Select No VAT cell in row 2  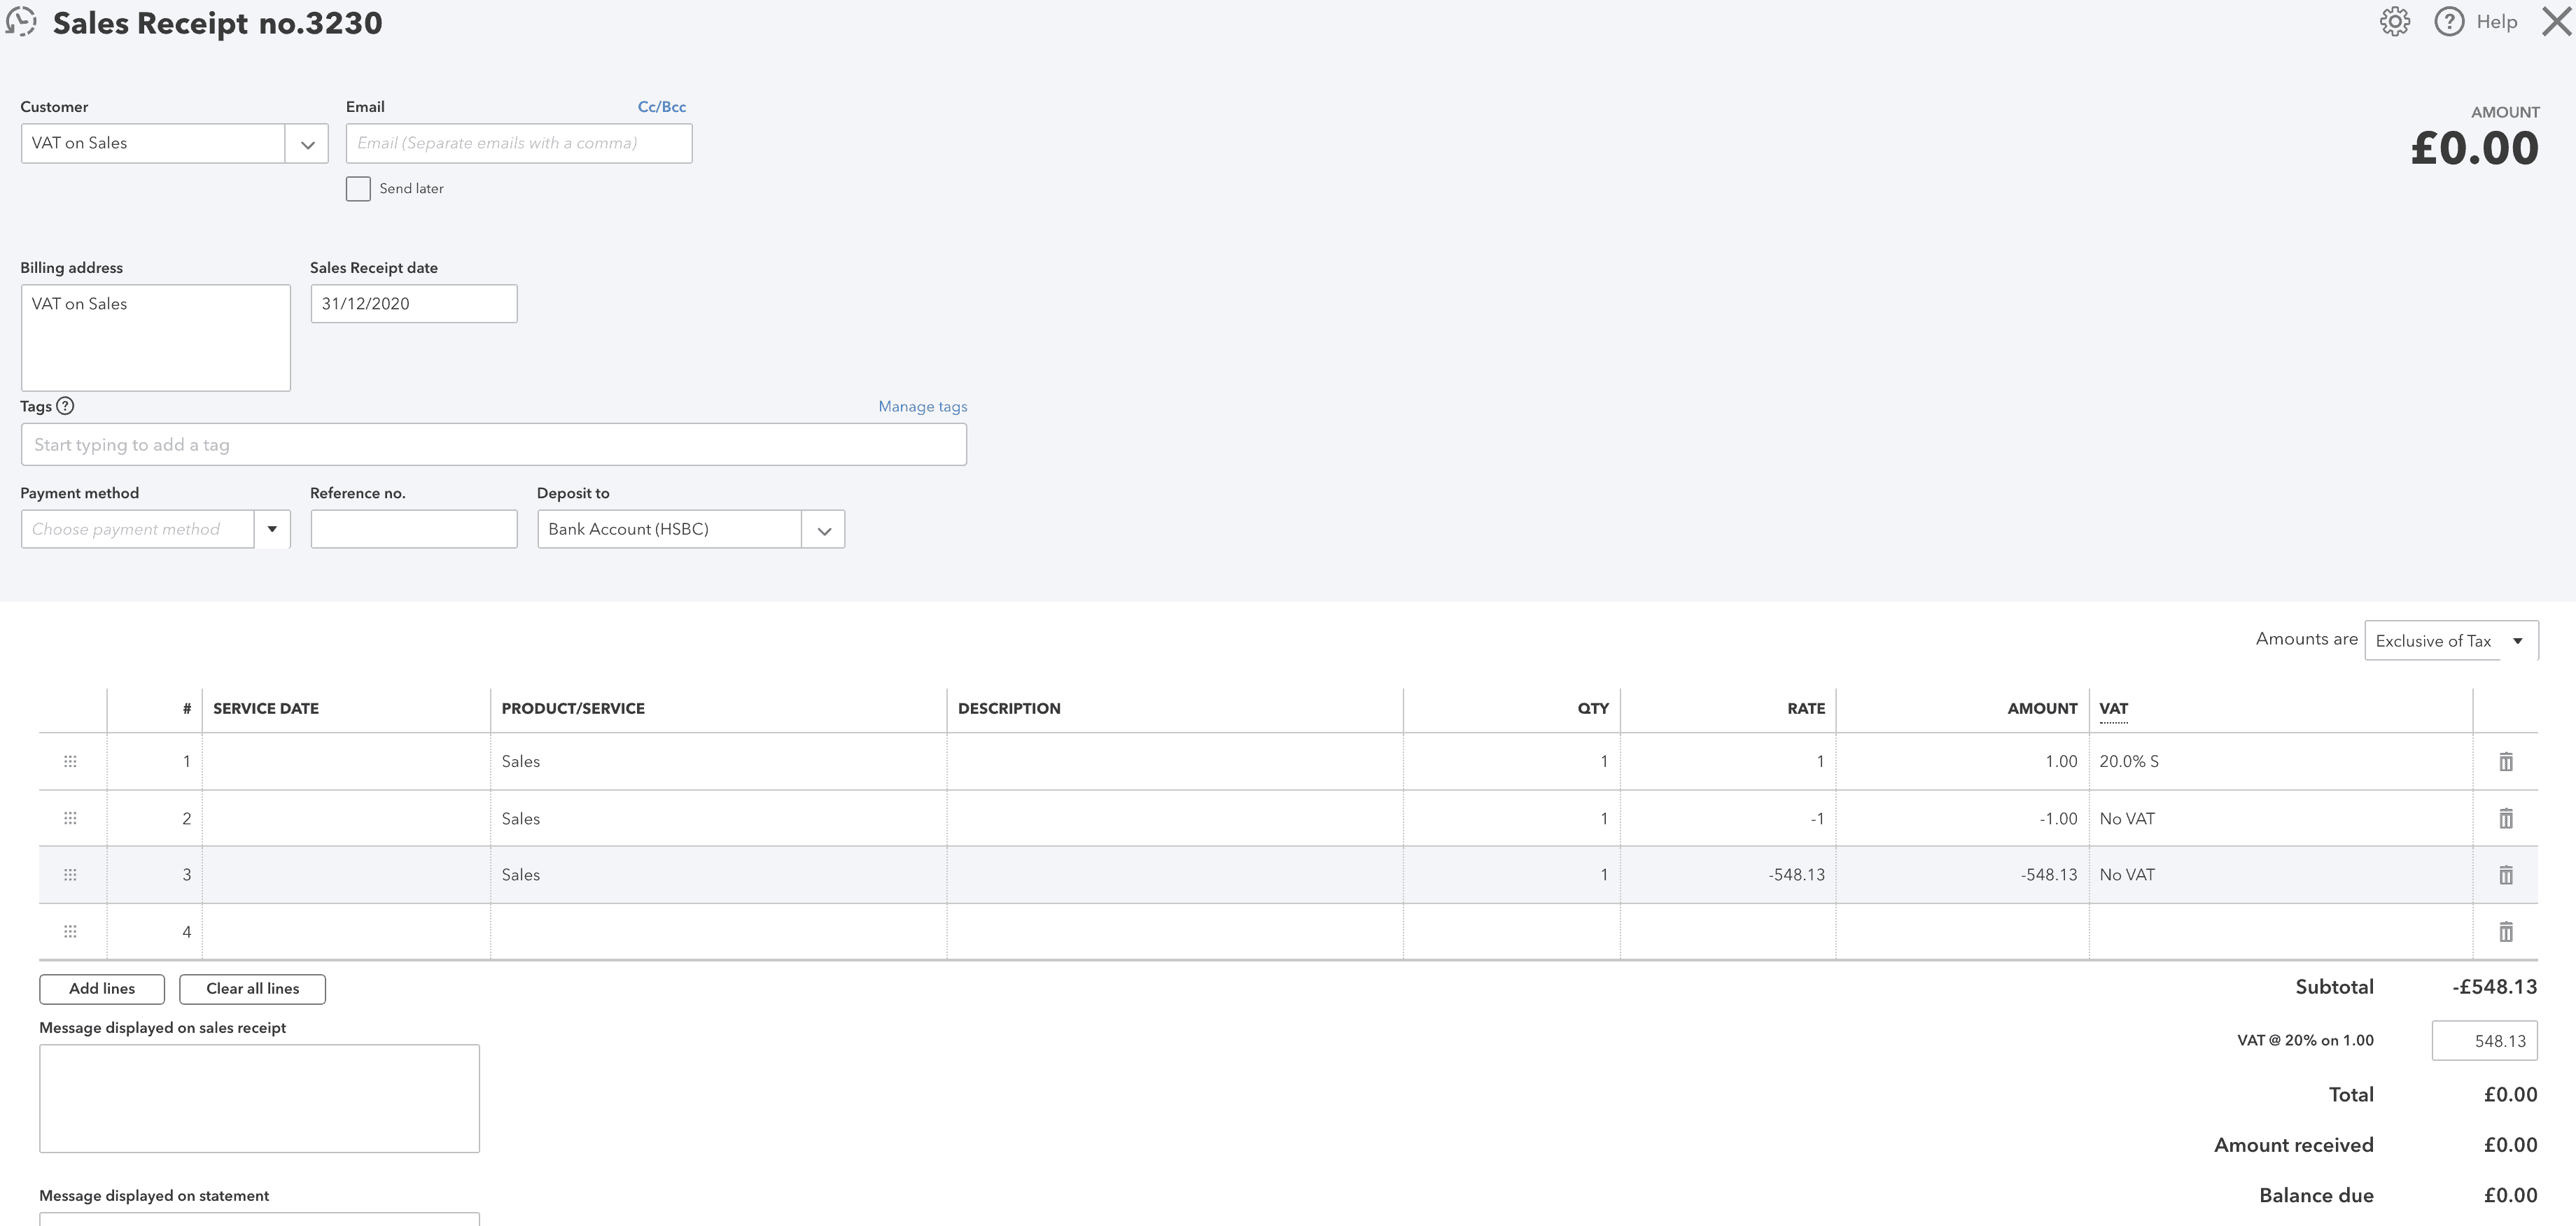tap(2280, 819)
